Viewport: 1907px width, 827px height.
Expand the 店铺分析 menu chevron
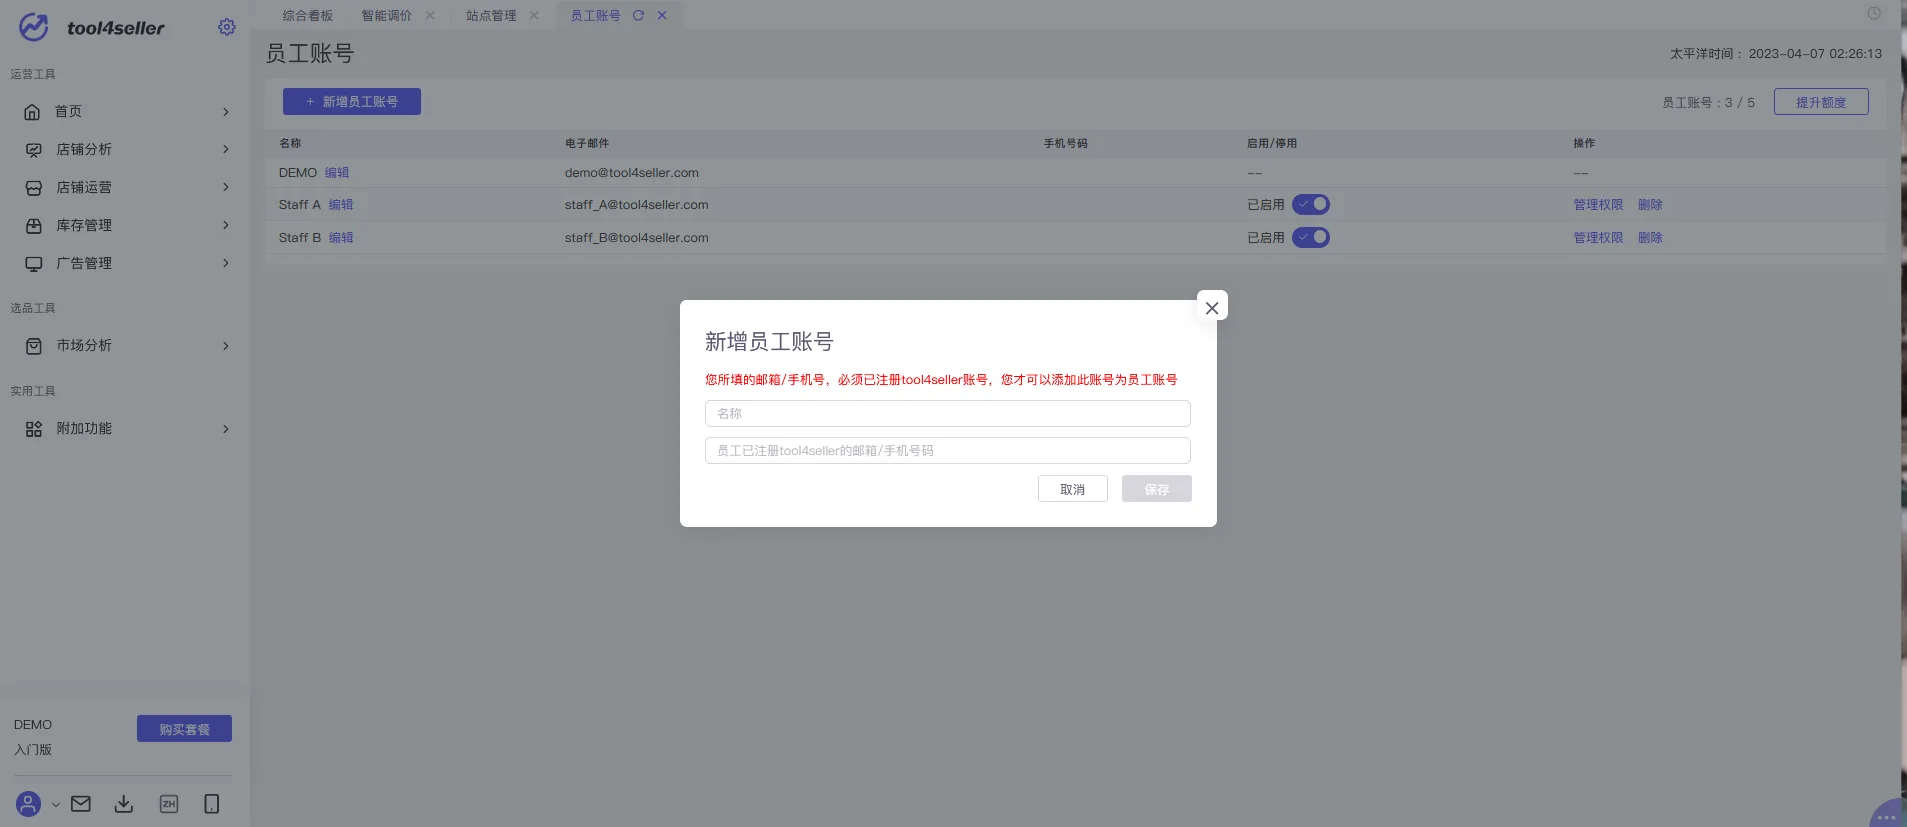tap(226, 149)
